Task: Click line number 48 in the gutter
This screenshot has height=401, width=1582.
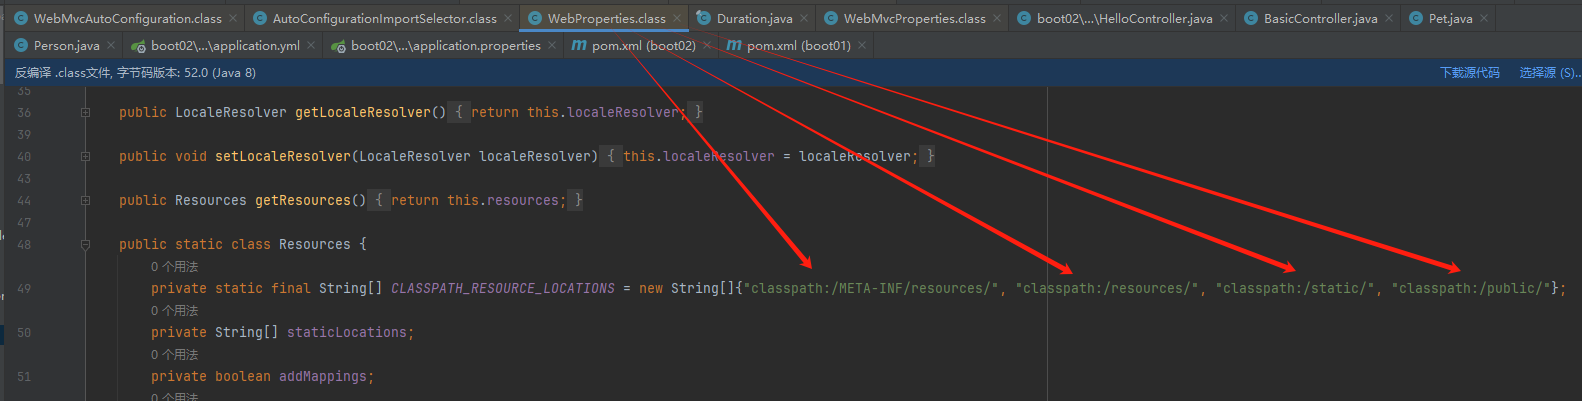Action: [24, 245]
